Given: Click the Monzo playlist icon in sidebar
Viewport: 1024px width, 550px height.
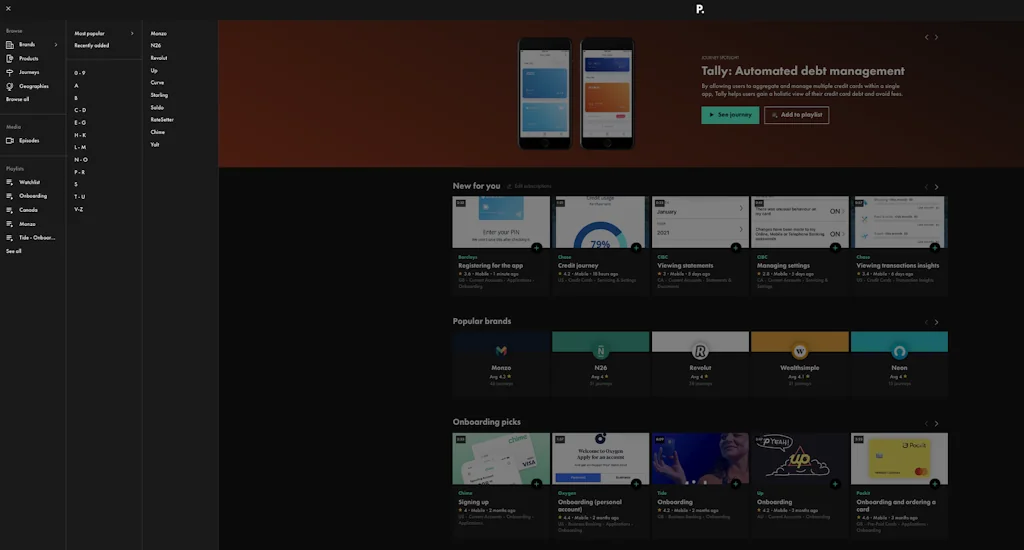Looking at the screenshot, I should pyautogui.click(x=10, y=223).
